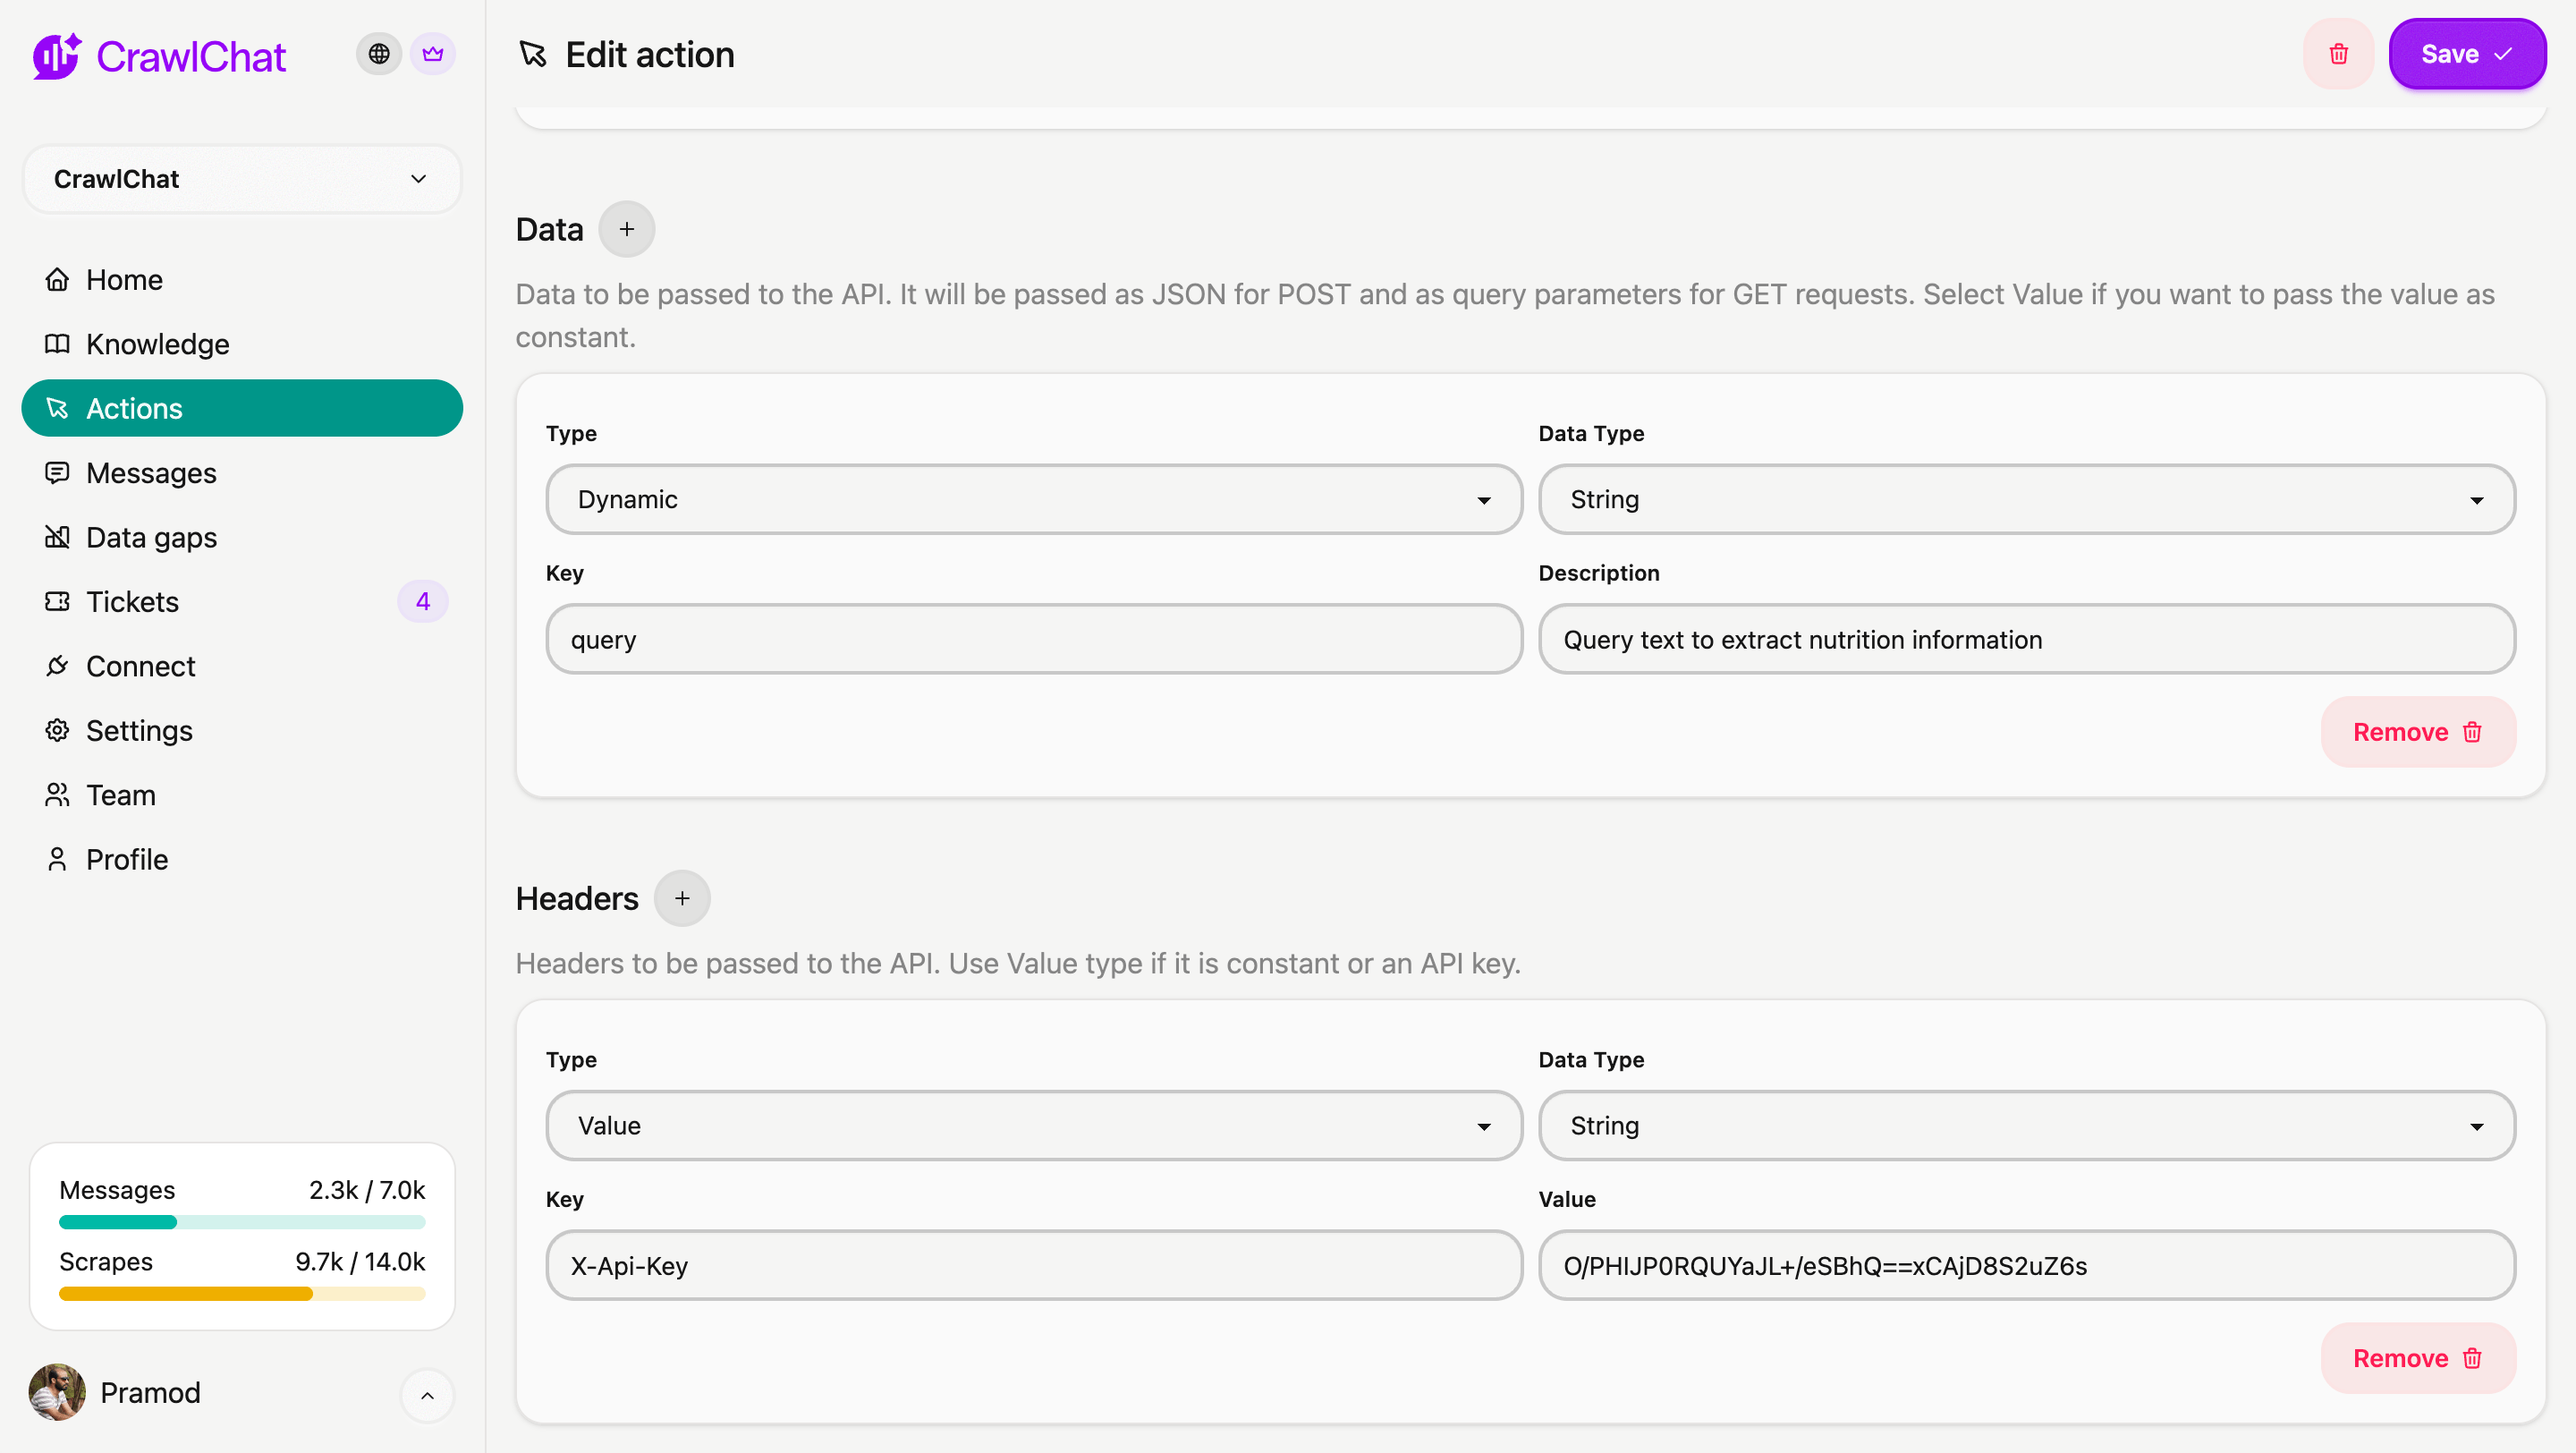The width and height of the screenshot is (2576, 1453).
Task: Expand the CrawlChat project selector
Action: (242, 179)
